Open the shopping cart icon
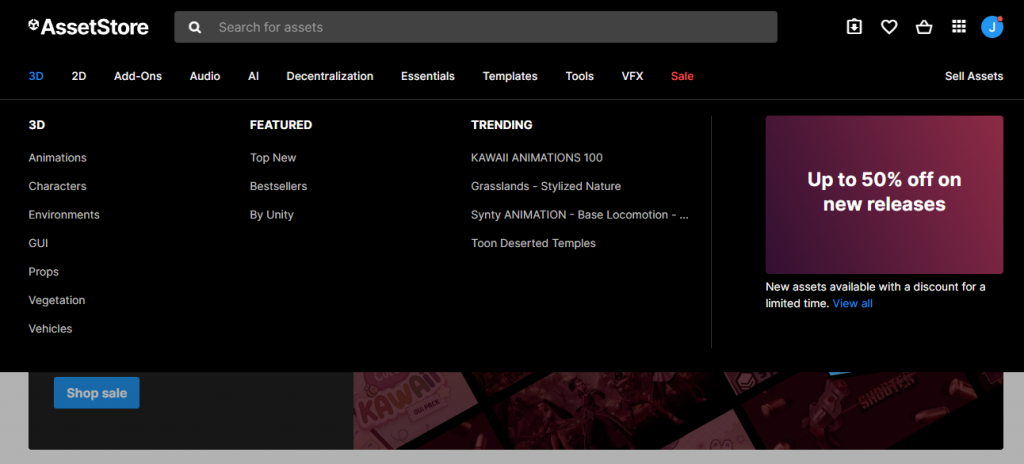Screen dimensions: 1024x464 click(924, 27)
